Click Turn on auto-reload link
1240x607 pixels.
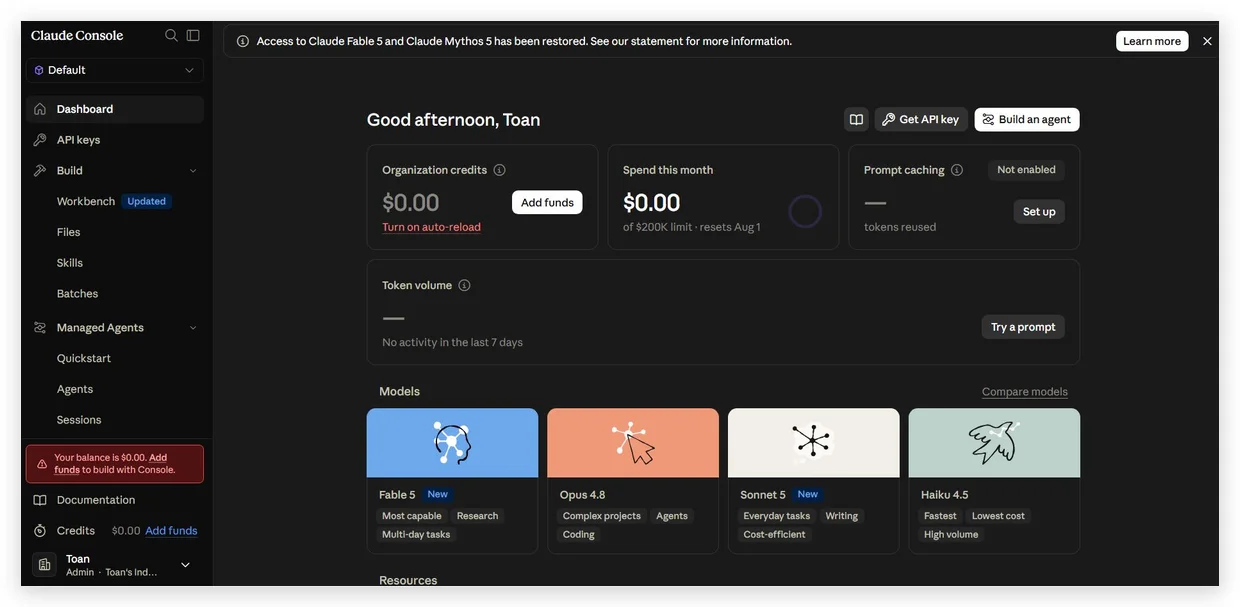point(431,227)
